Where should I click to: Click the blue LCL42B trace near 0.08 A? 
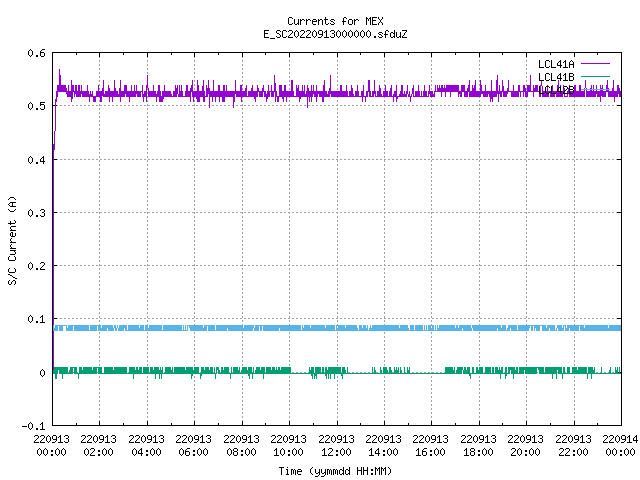pyautogui.click(x=337, y=328)
